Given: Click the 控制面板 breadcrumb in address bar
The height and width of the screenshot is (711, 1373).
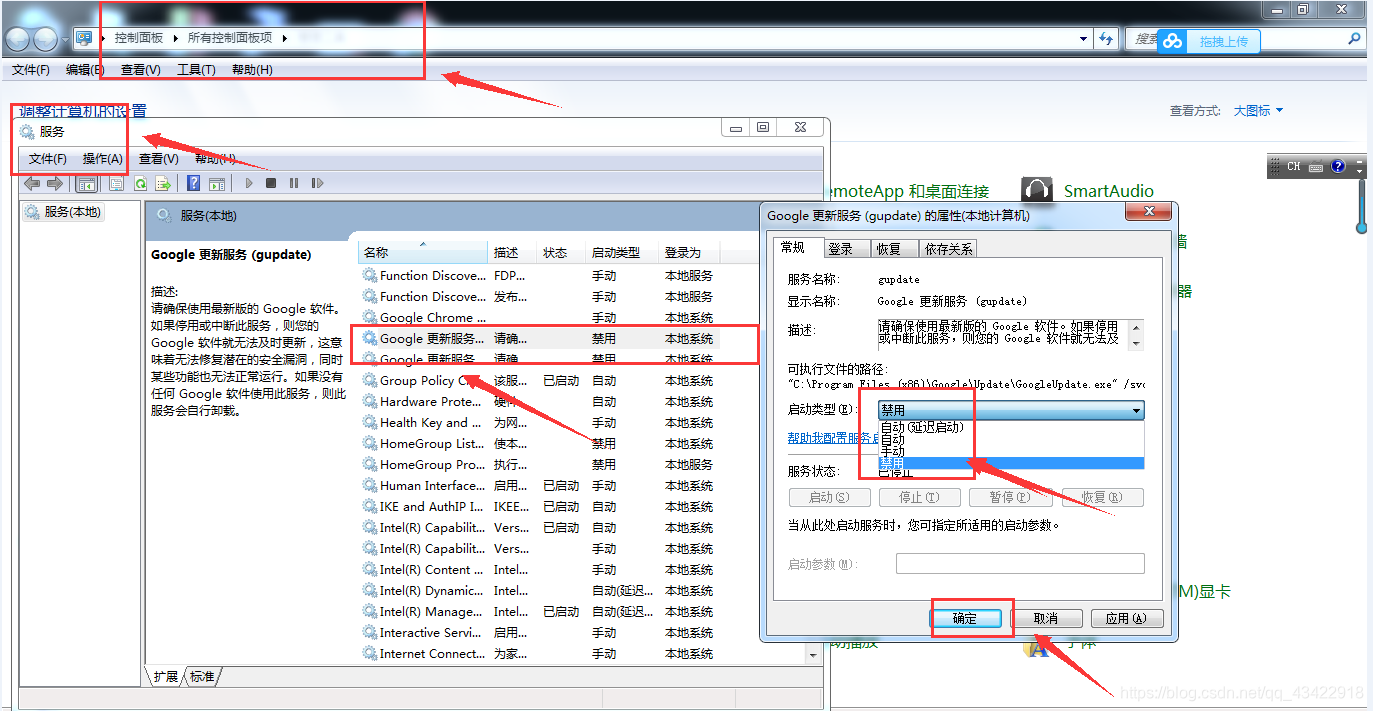Looking at the screenshot, I should [138, 38].
